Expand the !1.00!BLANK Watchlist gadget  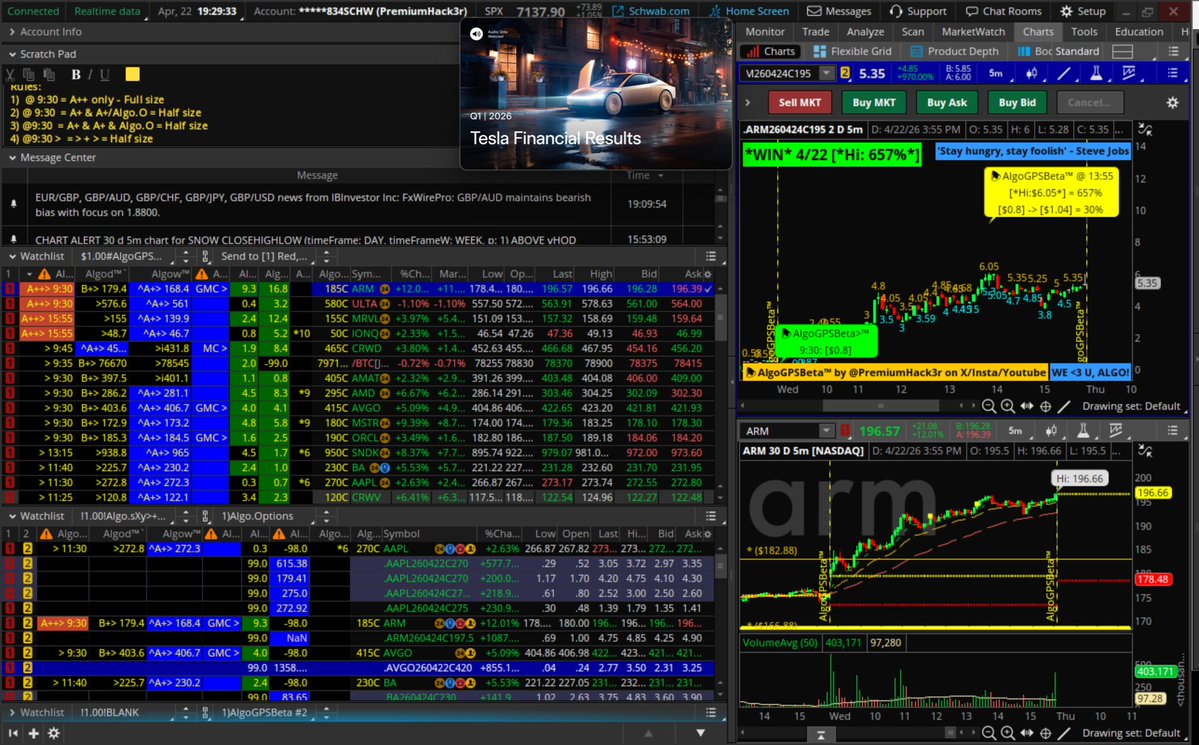click(12, 712)
